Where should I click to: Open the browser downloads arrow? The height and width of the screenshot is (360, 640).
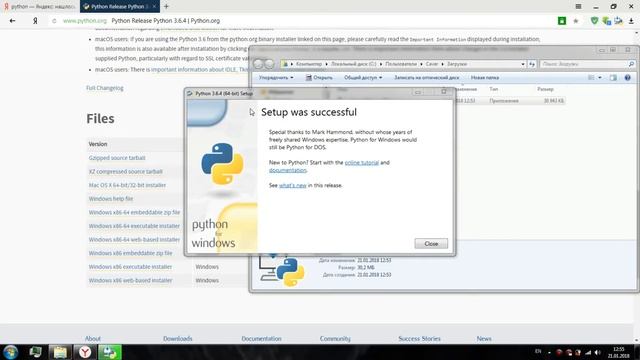pyautogui.click(x=631, y=21)
